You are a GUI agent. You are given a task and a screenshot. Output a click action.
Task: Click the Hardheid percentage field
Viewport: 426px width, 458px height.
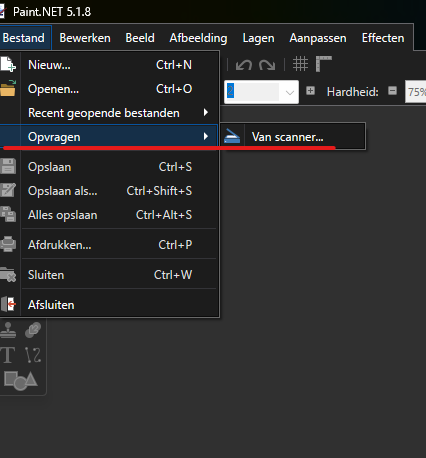pos(416,92)
